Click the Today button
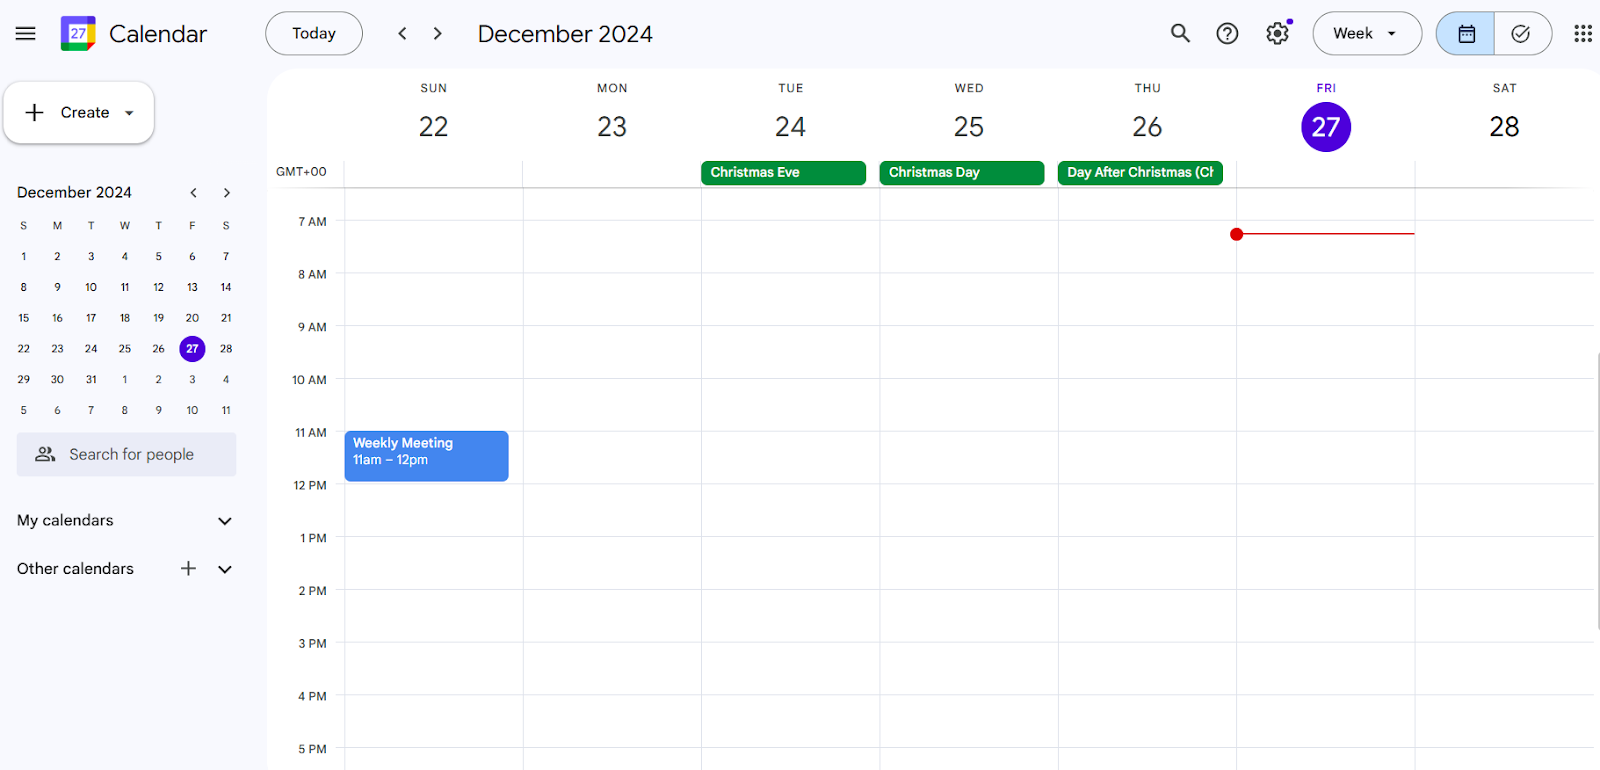Image resolution: width=1600 pixels, height=770 pixels. click(314, 34)
